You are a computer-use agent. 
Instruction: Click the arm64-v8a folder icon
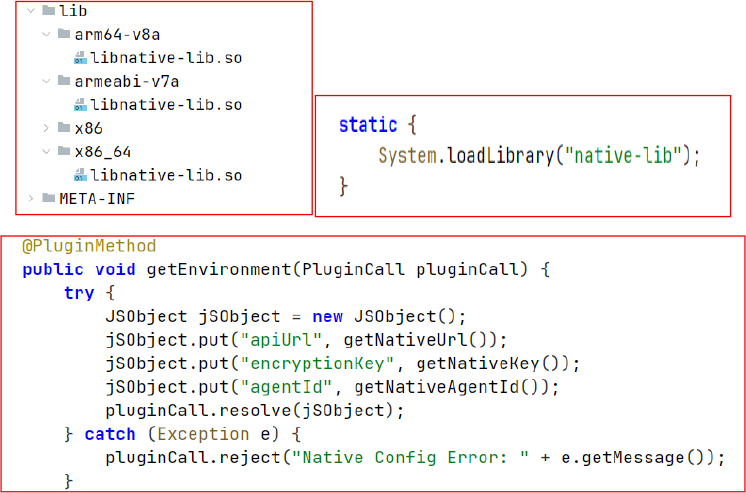click(65, 34)
